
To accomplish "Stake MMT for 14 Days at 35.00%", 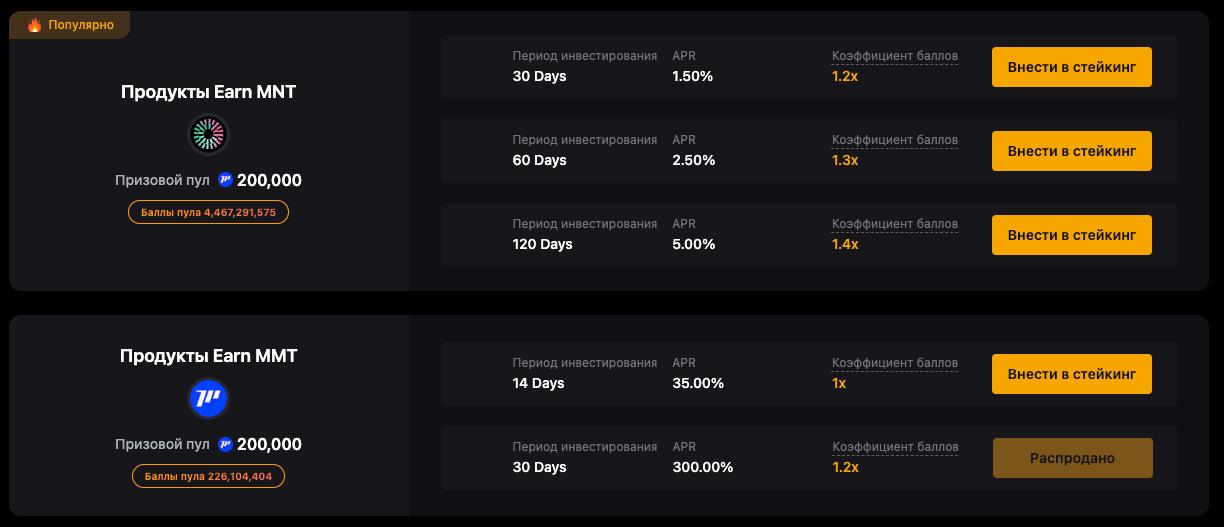I will pyautogui.click(x=1071, y=374).
